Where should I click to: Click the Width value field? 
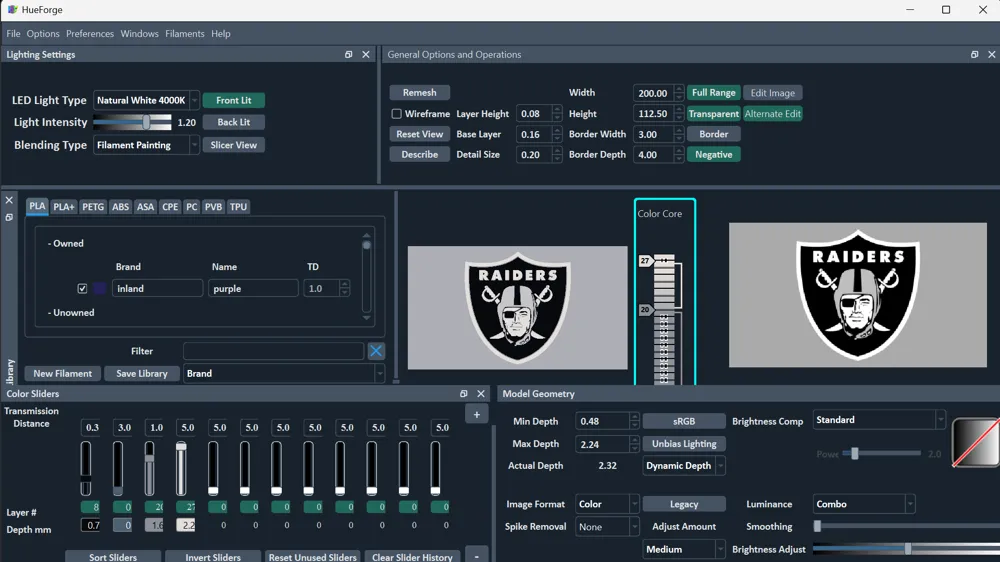(652, 93)
